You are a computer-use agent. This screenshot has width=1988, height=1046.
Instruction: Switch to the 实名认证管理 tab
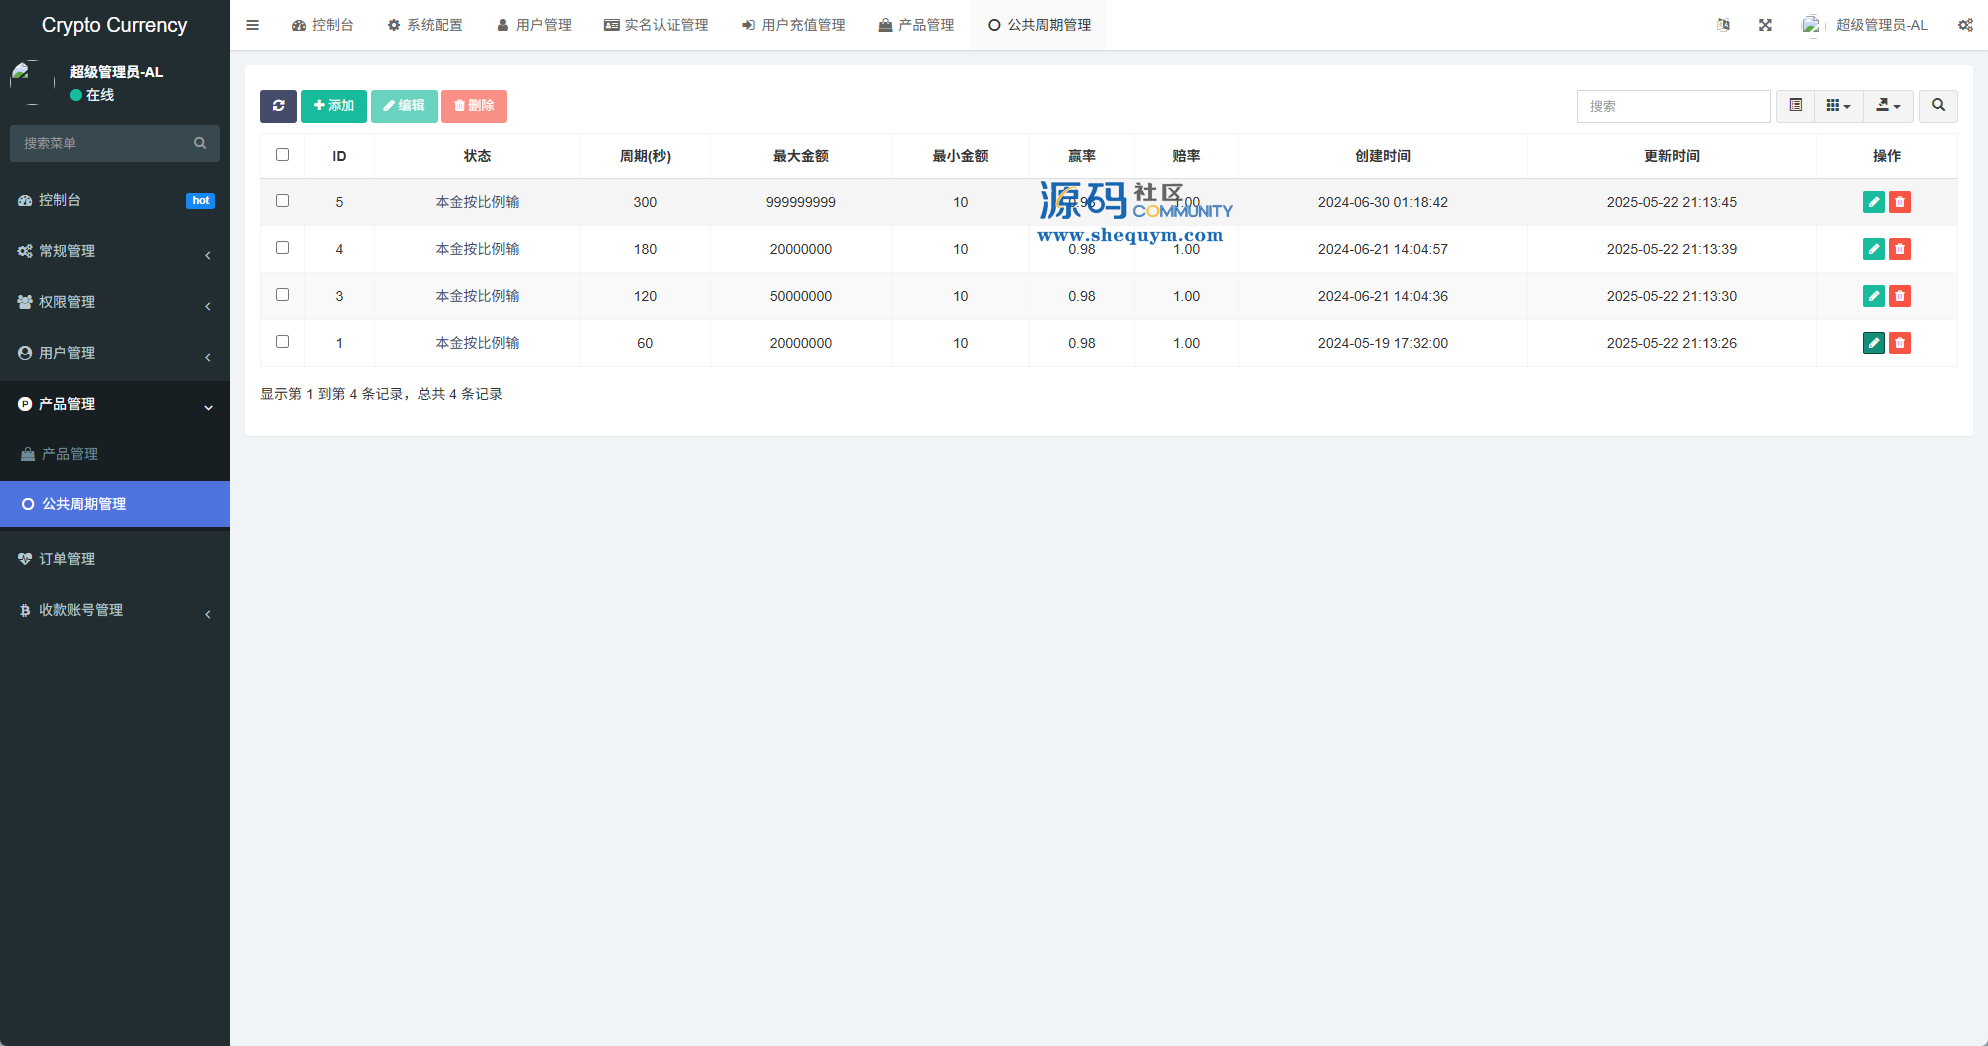(656, 25)
